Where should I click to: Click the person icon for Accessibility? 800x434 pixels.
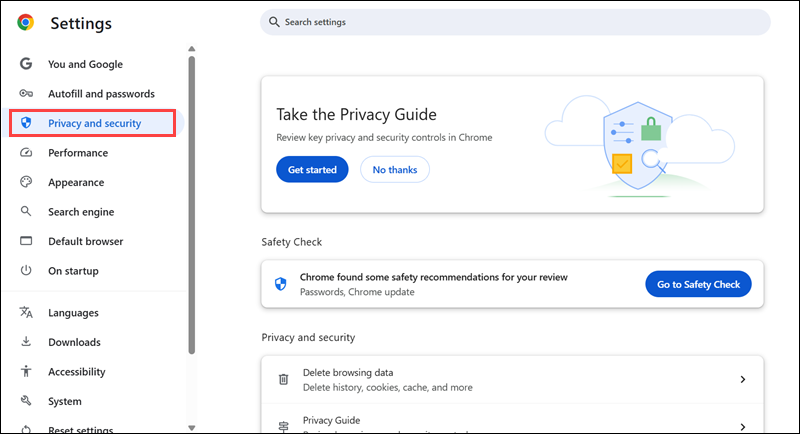[26, 371]
